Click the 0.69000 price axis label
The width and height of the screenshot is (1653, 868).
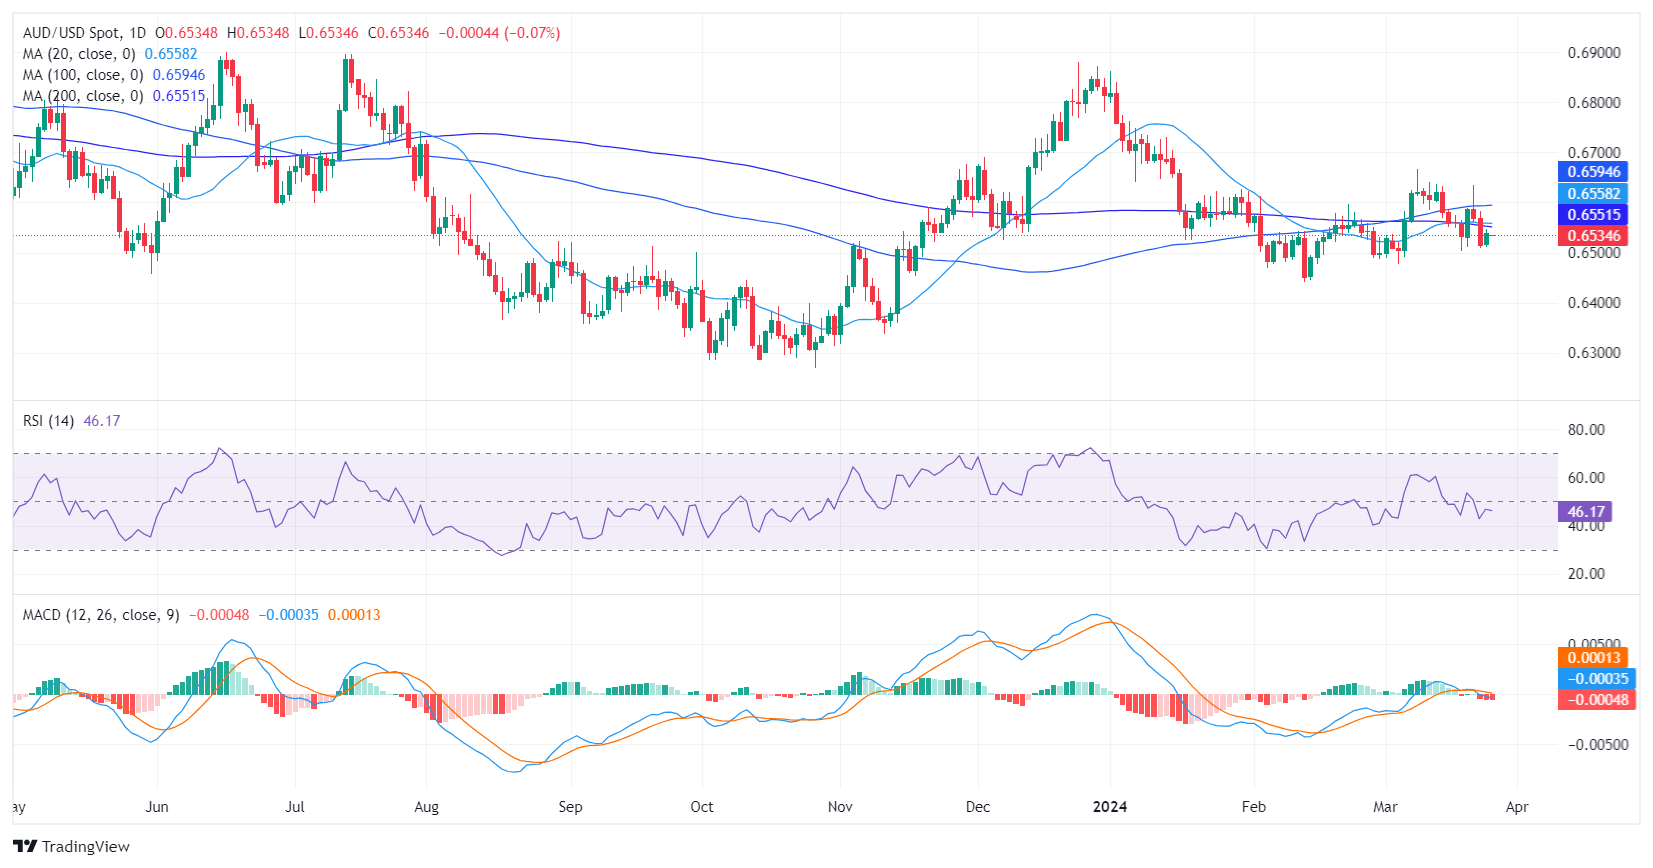[x=1593, y=53]
